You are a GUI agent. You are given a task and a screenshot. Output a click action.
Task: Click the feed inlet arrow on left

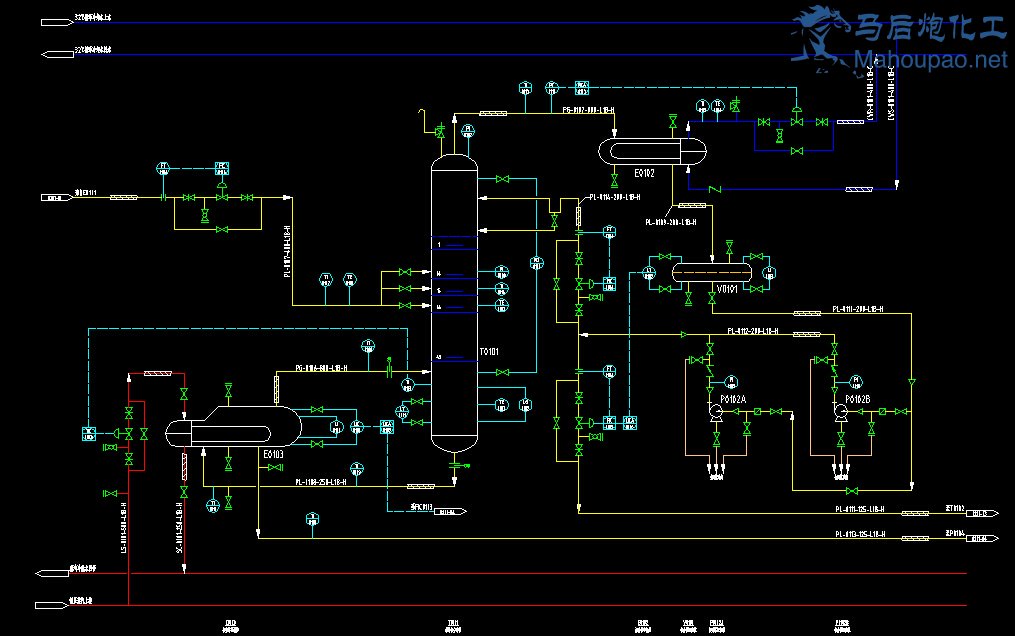pyautogui.click(x=53, y=197)
